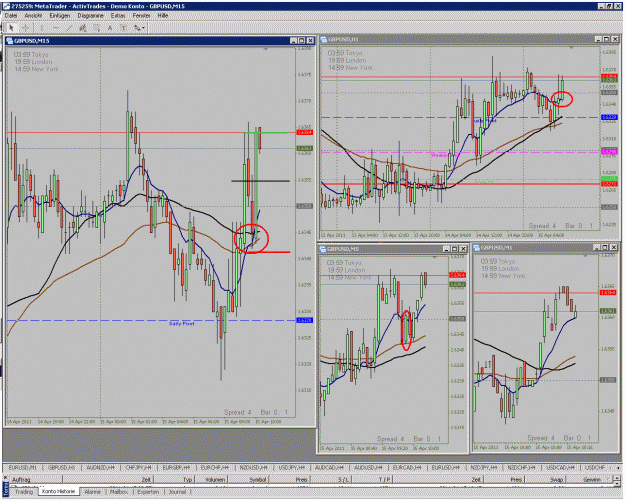Choose the trendline drawing tool
Screen dimensions: 625x501
(69, 28)
